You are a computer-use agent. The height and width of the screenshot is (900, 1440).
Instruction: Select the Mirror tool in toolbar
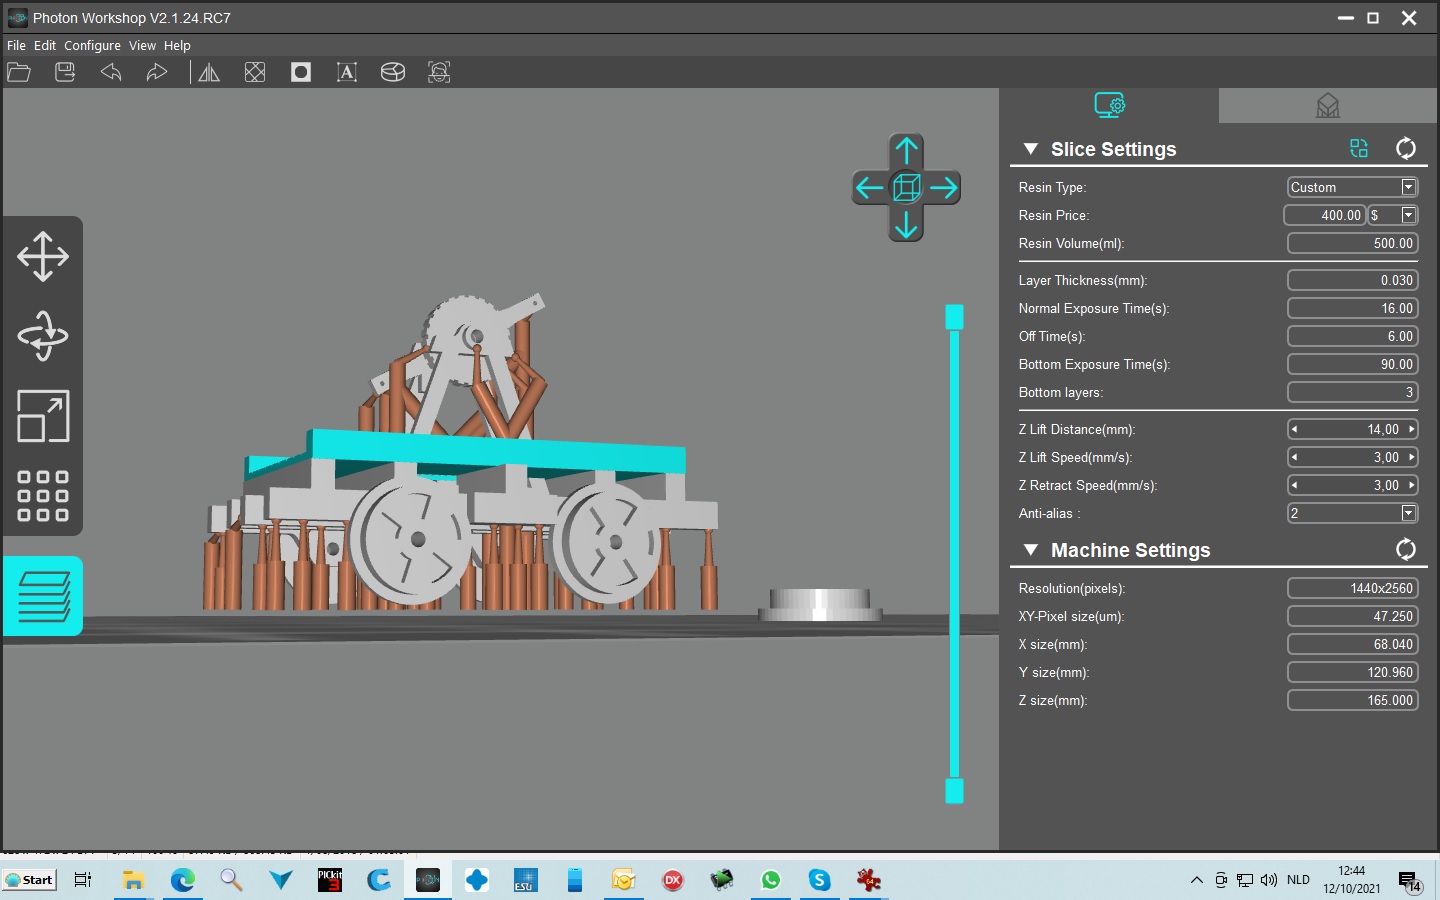208,72
